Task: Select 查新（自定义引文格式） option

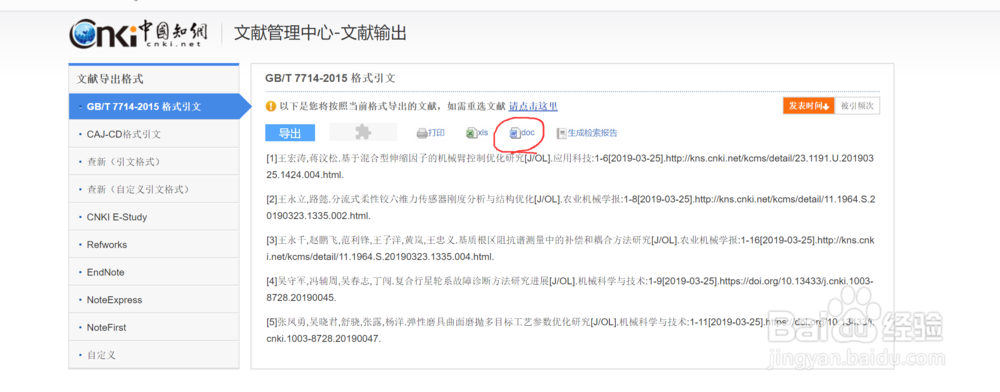Action: point(154,189)
